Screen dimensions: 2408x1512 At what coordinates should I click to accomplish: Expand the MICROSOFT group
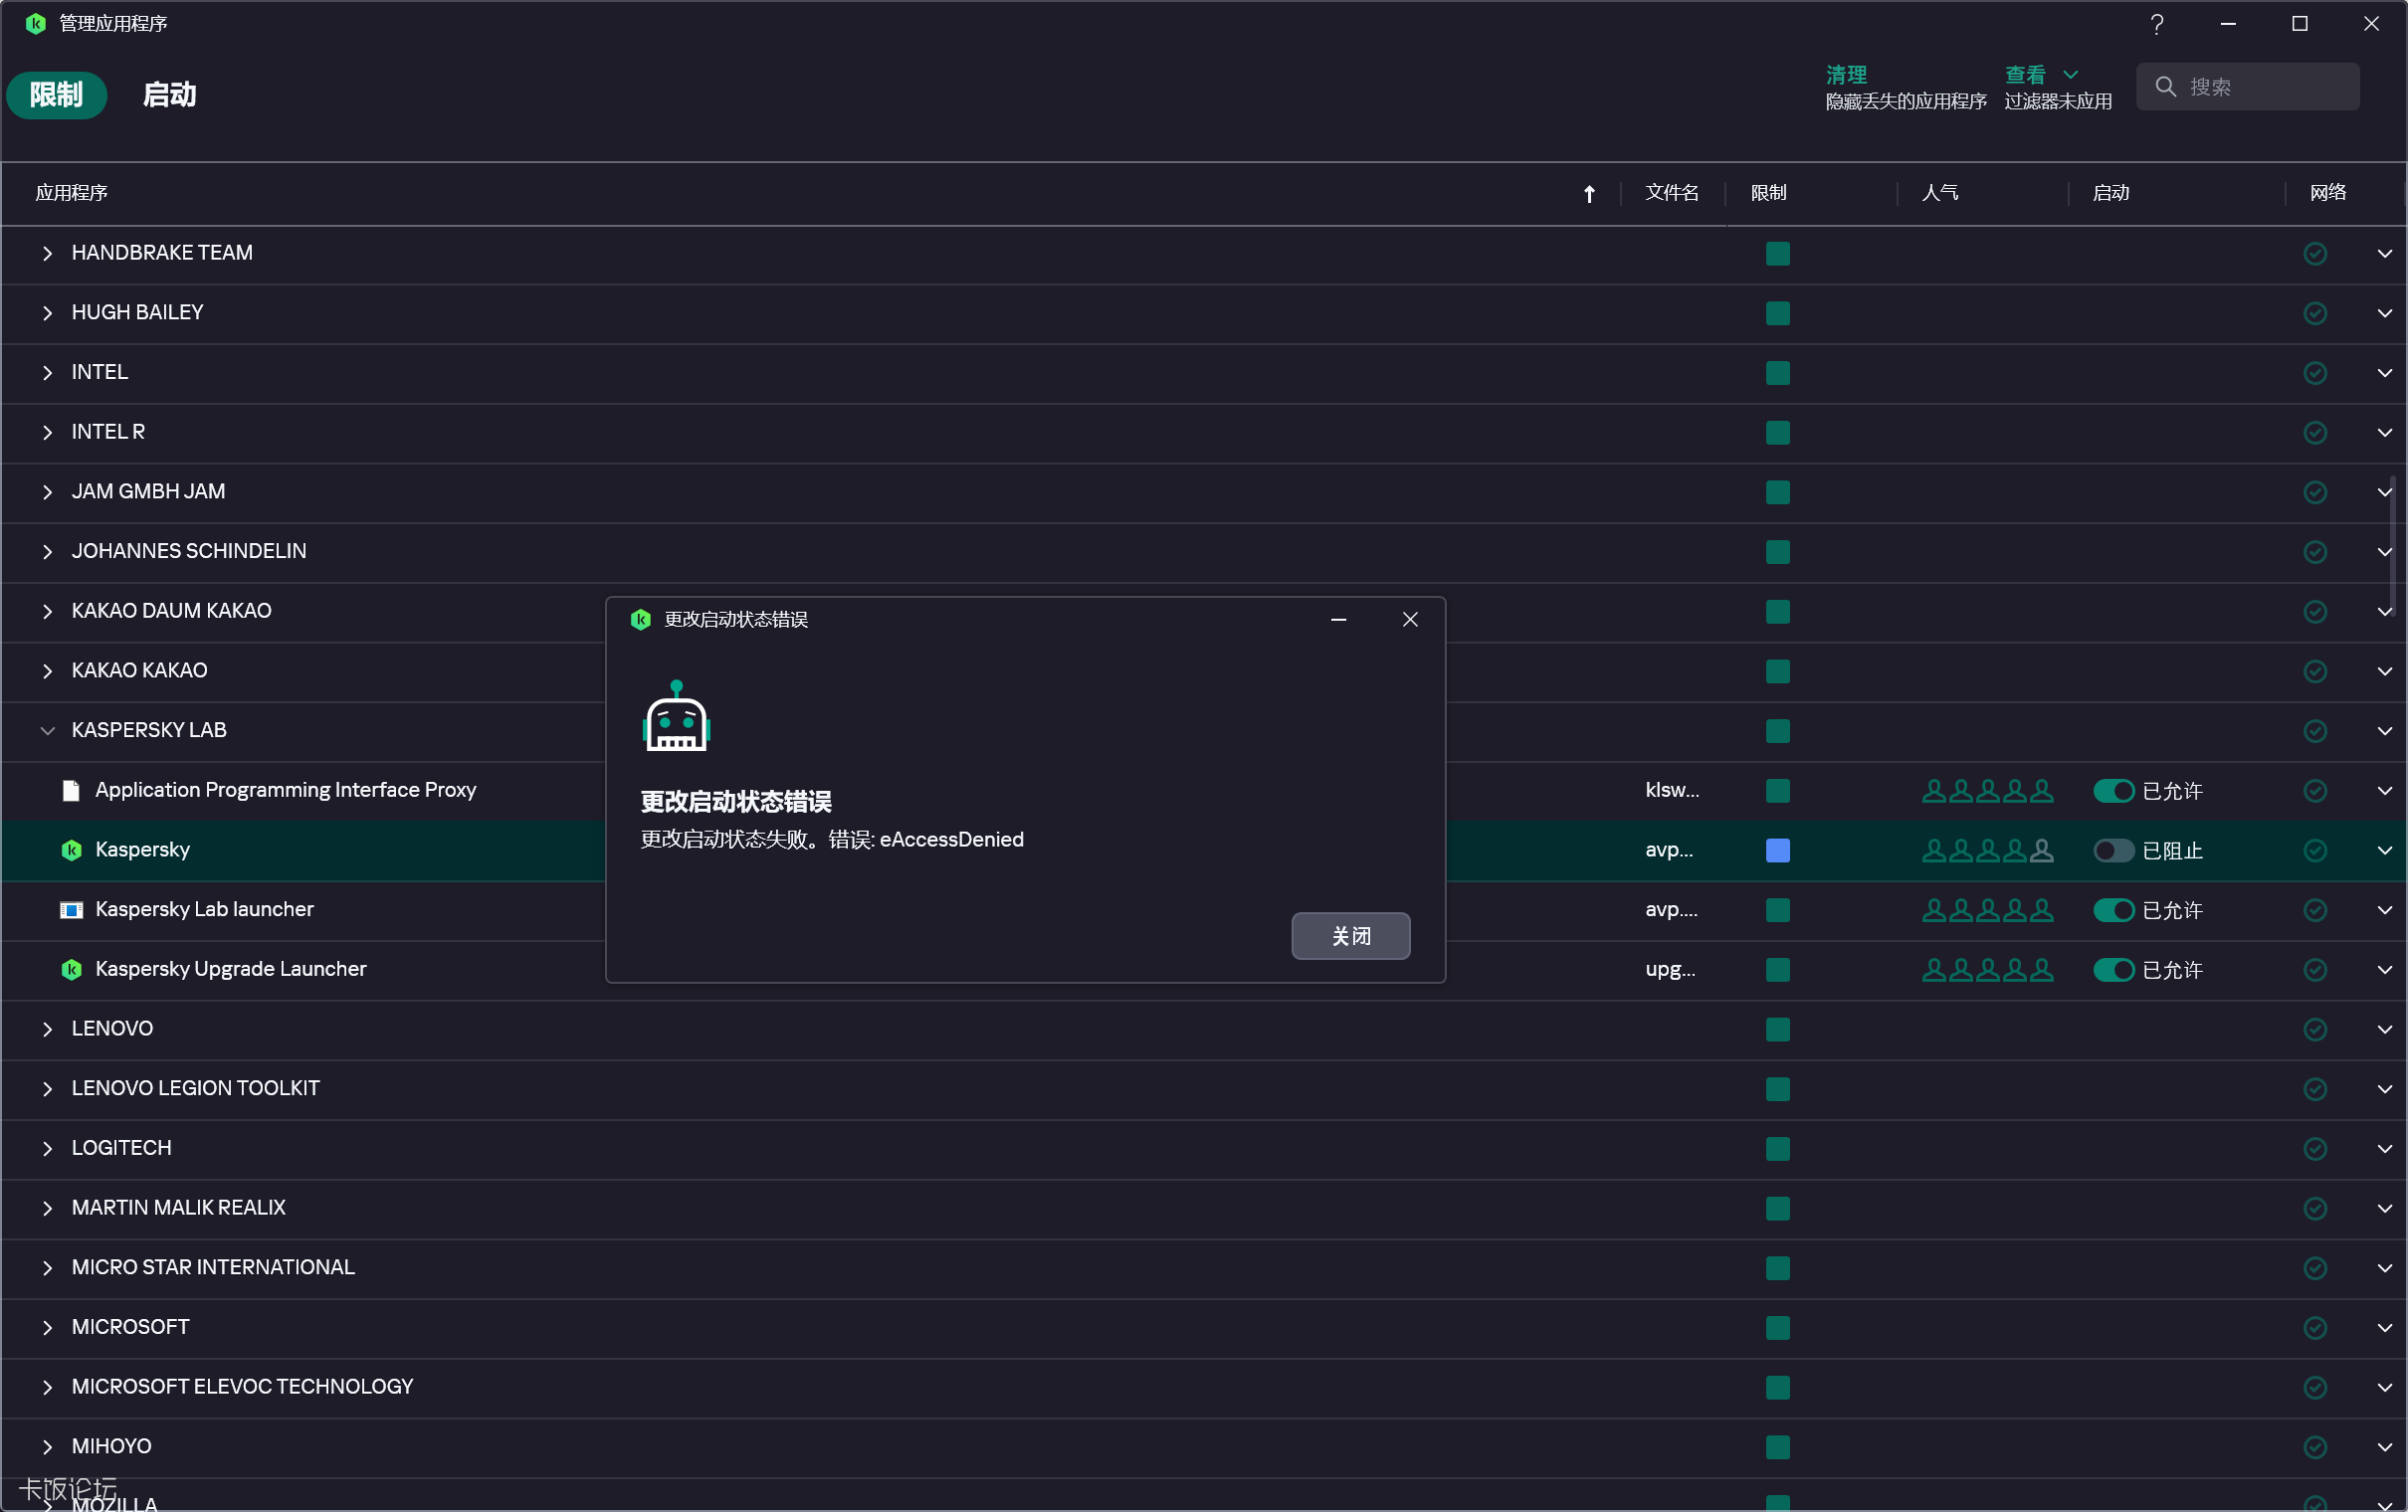coord(47,1327)
